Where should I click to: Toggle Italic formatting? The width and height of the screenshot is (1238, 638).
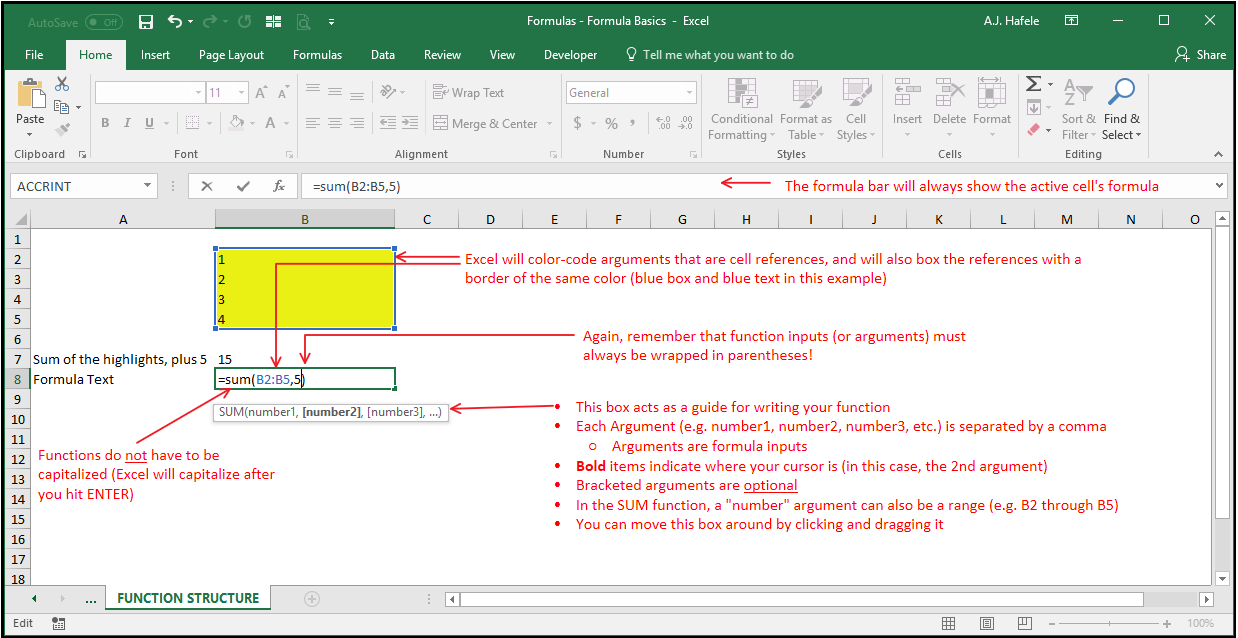127,123
